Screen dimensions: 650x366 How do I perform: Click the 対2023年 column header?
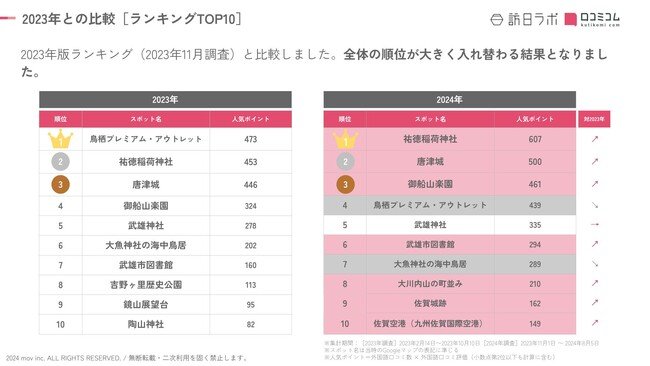594,119
